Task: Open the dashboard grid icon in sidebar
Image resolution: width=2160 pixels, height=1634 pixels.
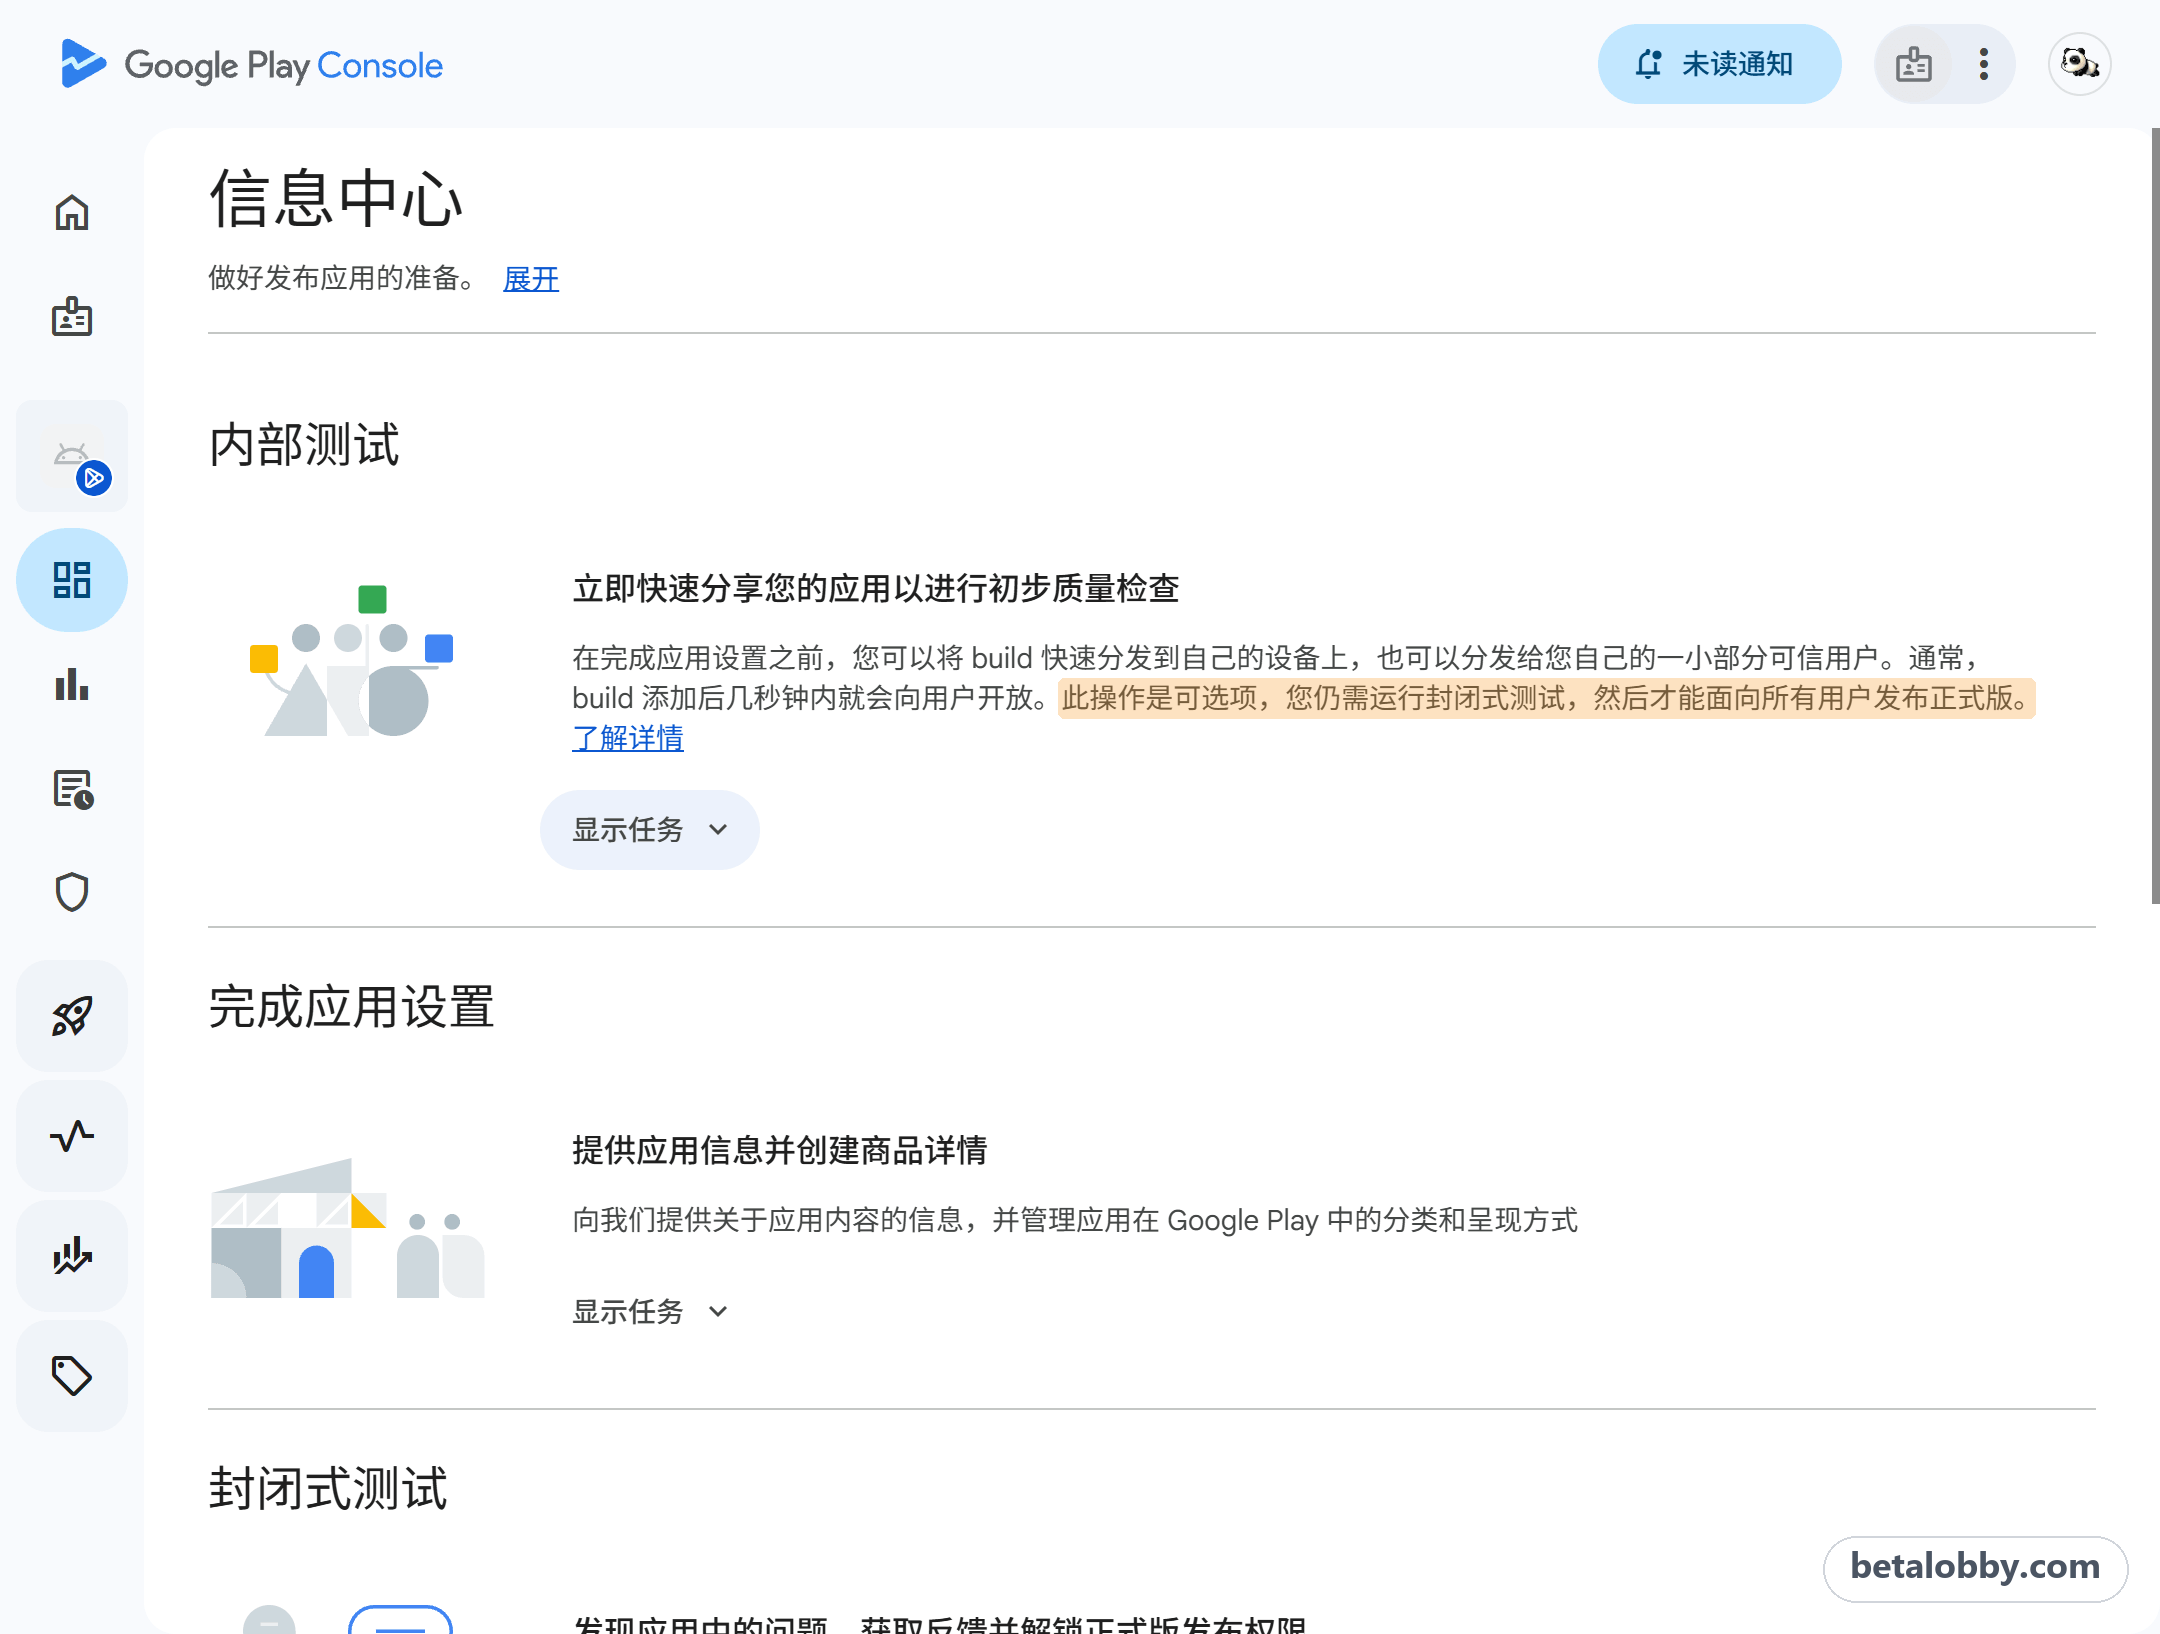Action: click(x=72, y=580)
